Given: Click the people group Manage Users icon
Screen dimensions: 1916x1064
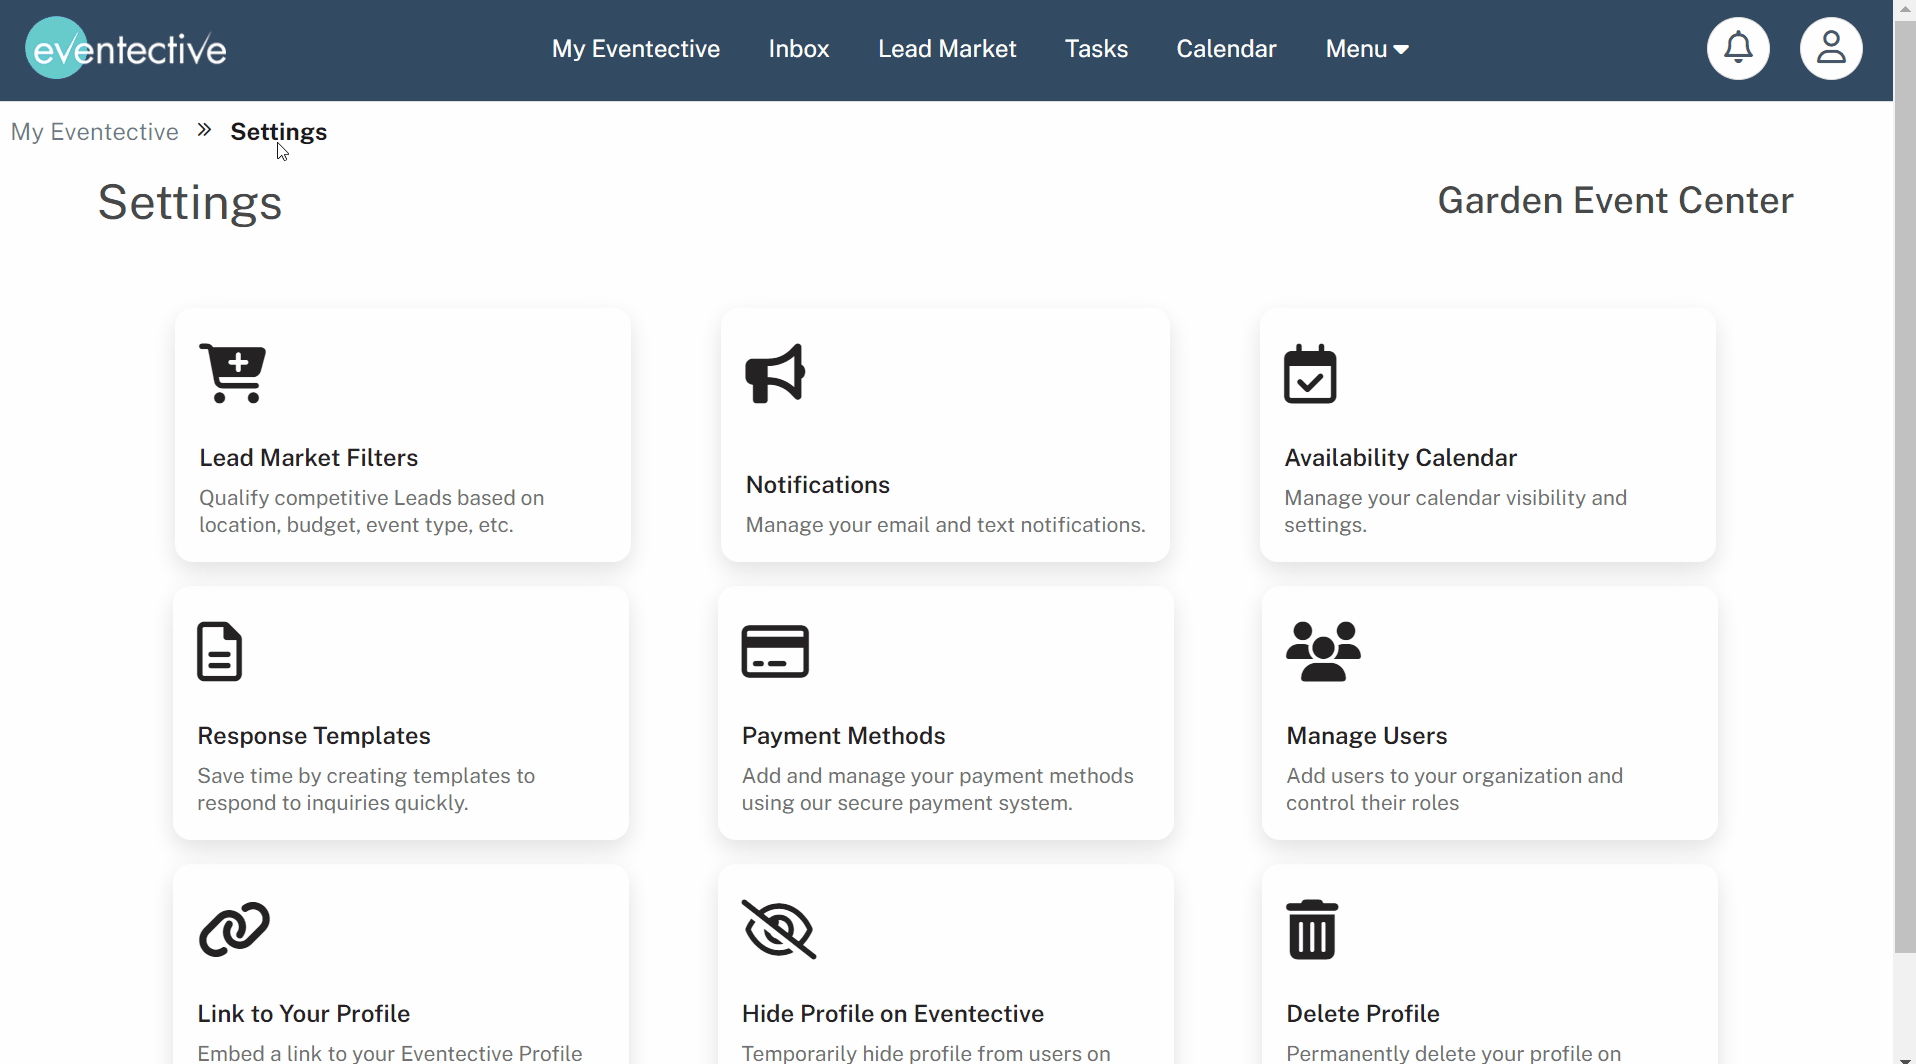Looking at the screenshot, I should (x=1323, y=651).
